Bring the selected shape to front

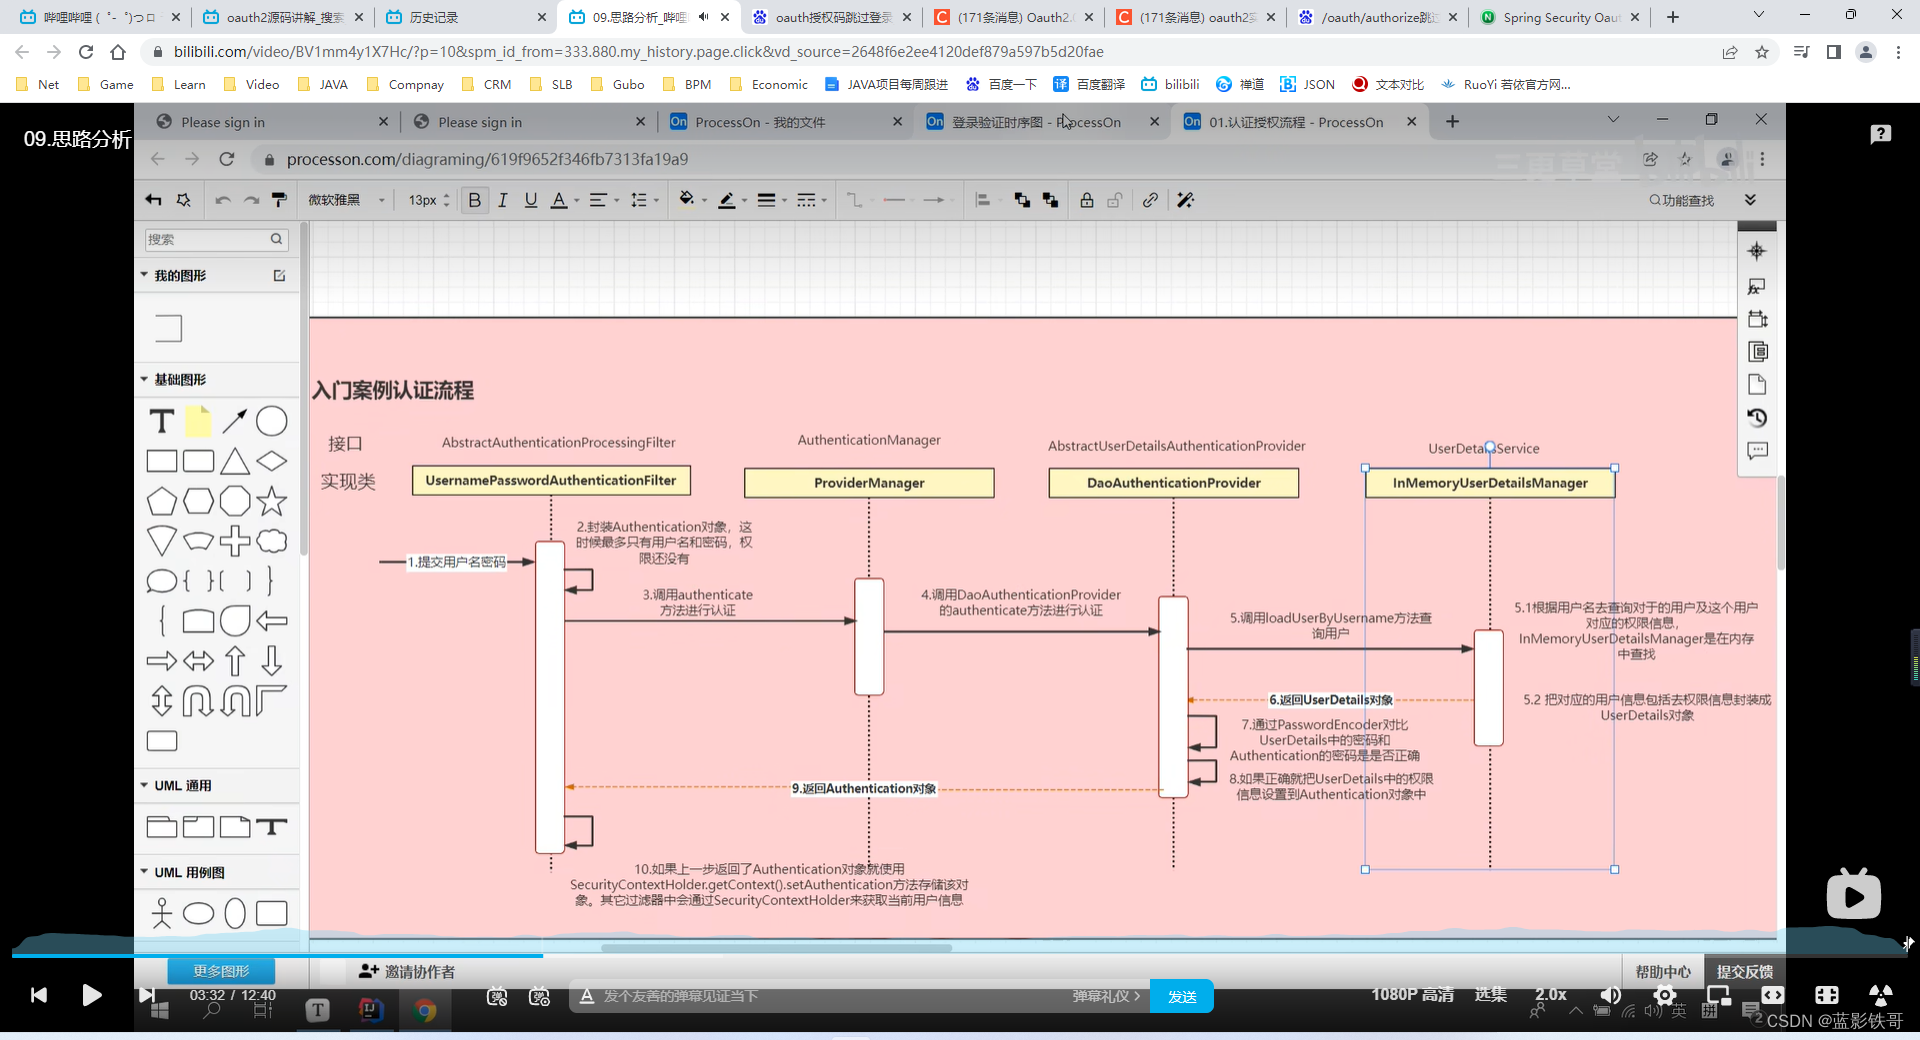(1022, 200)
